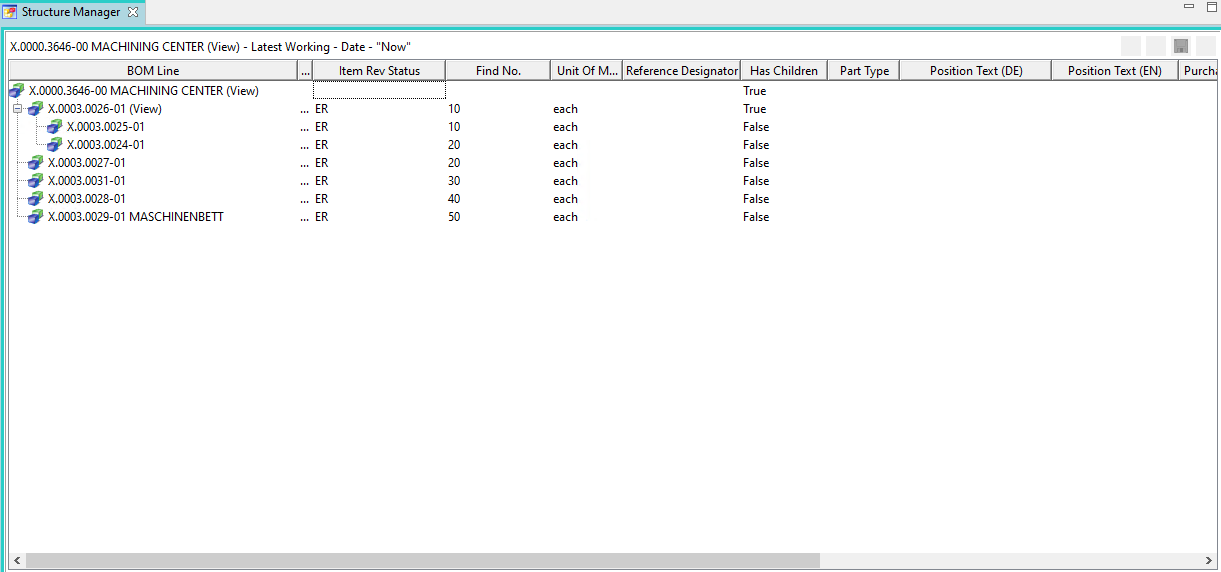
Task: Click the icon next to X.0003.0027-01
Action: point(36,163)
